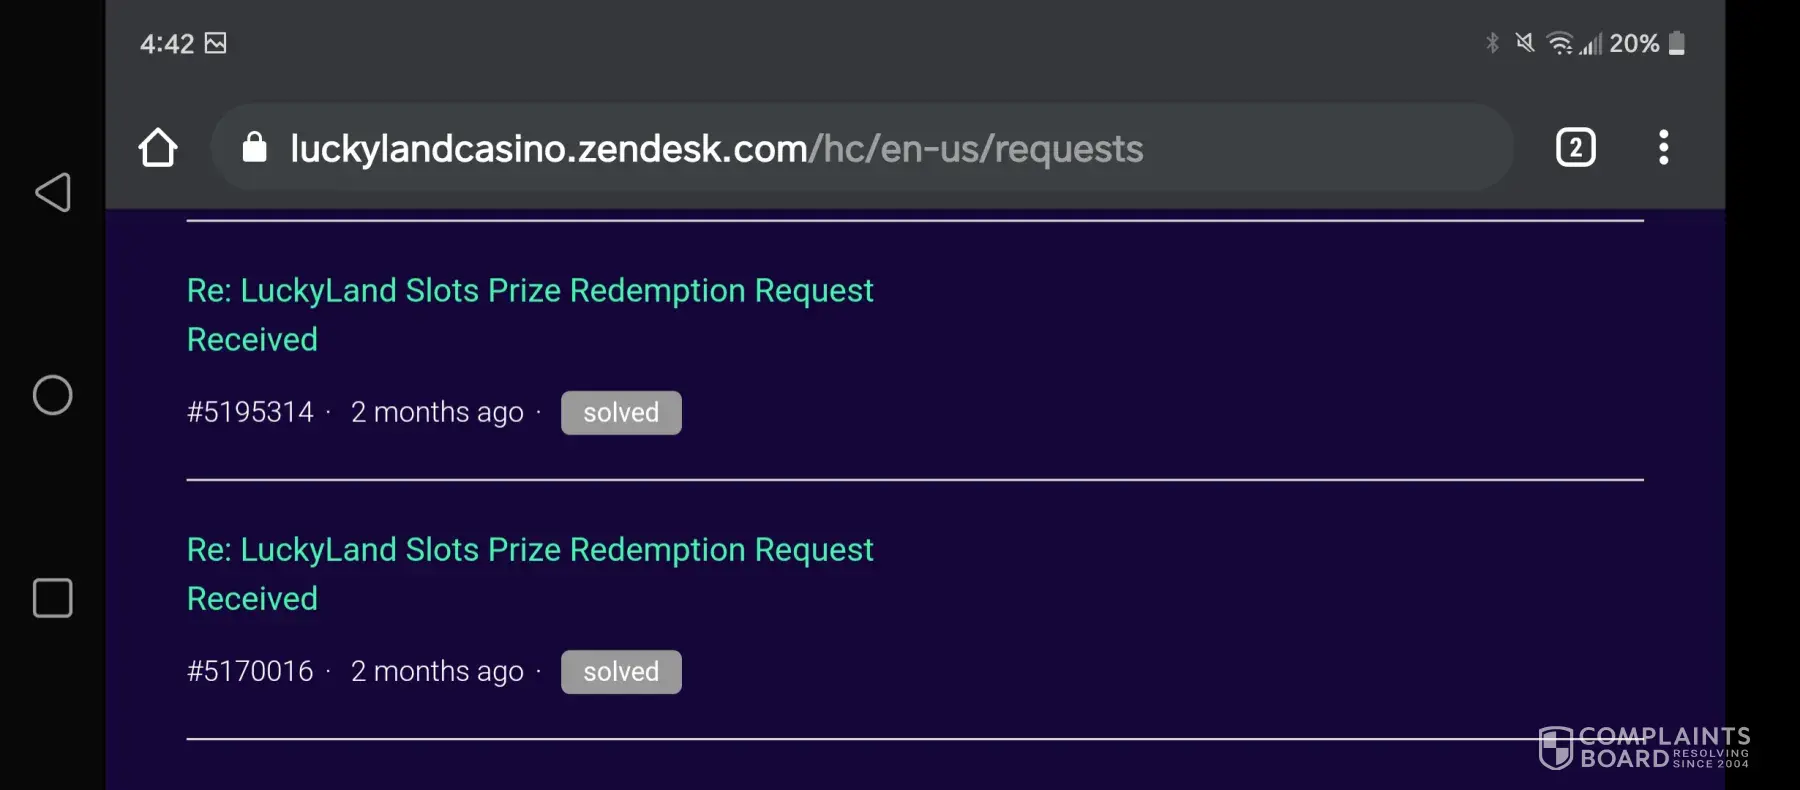Tap the muted sound status icon
Viewport: 1800px width, 790px height.
pyautogui.click(x=1524, y=43)
